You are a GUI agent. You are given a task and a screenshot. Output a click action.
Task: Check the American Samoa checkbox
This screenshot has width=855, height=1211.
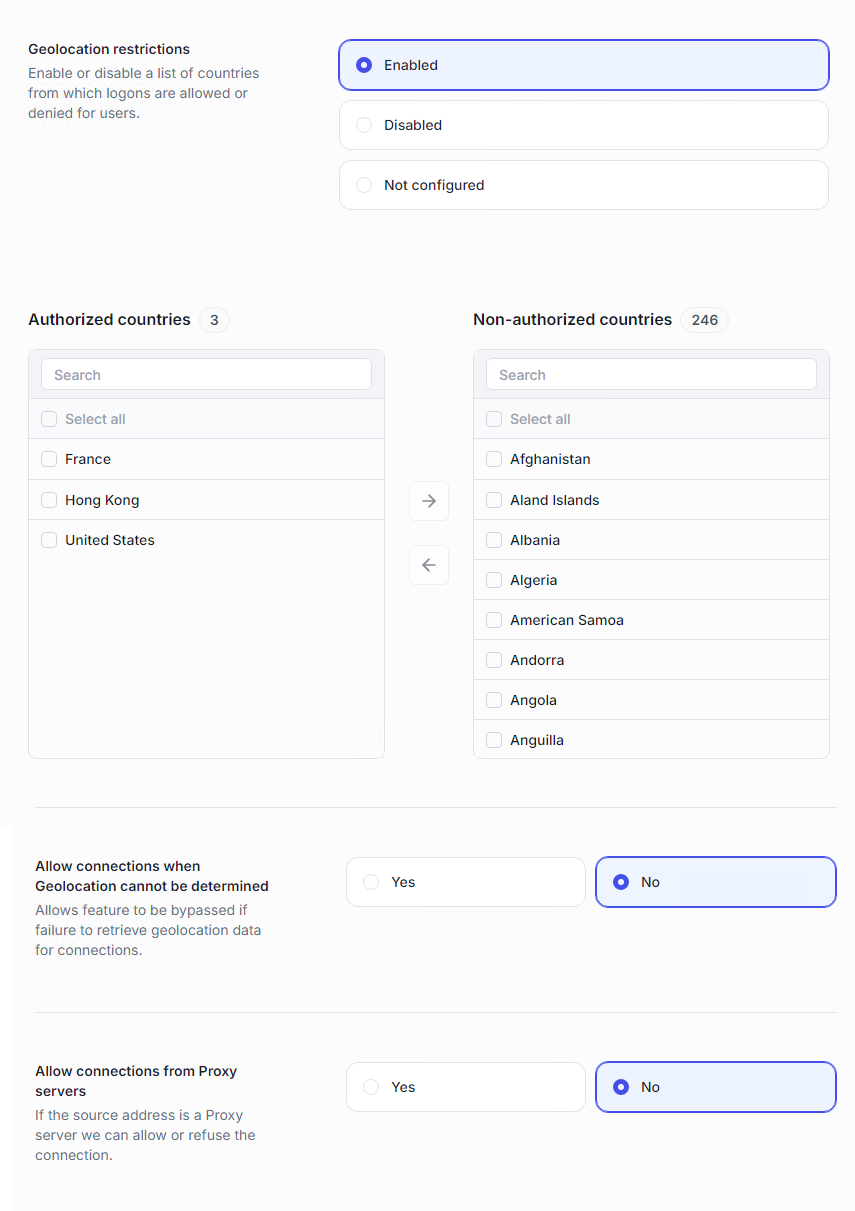tap(494, 620)
